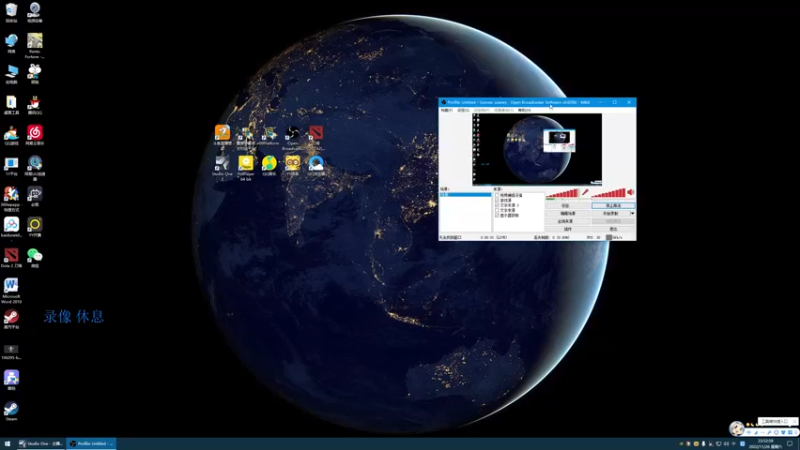Open the Windows Start menu
Screen dimensions: 800x450
[7, 444]
